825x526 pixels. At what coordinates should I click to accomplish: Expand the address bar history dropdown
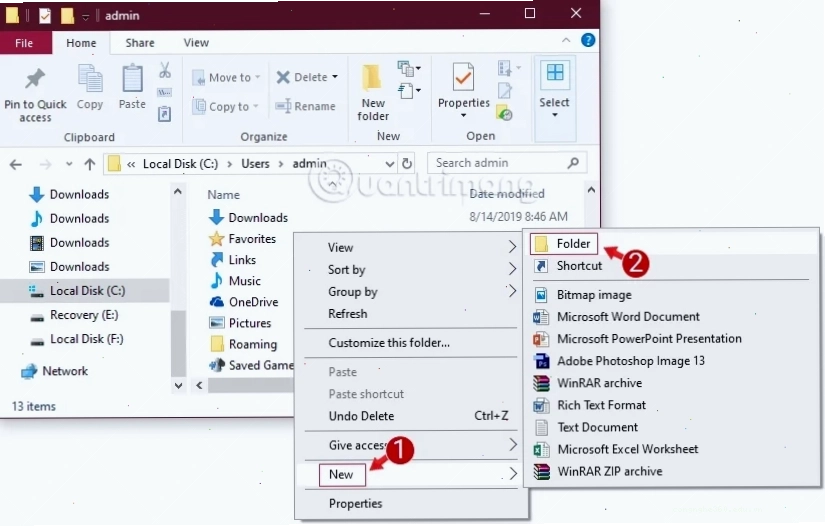(389, 164)
